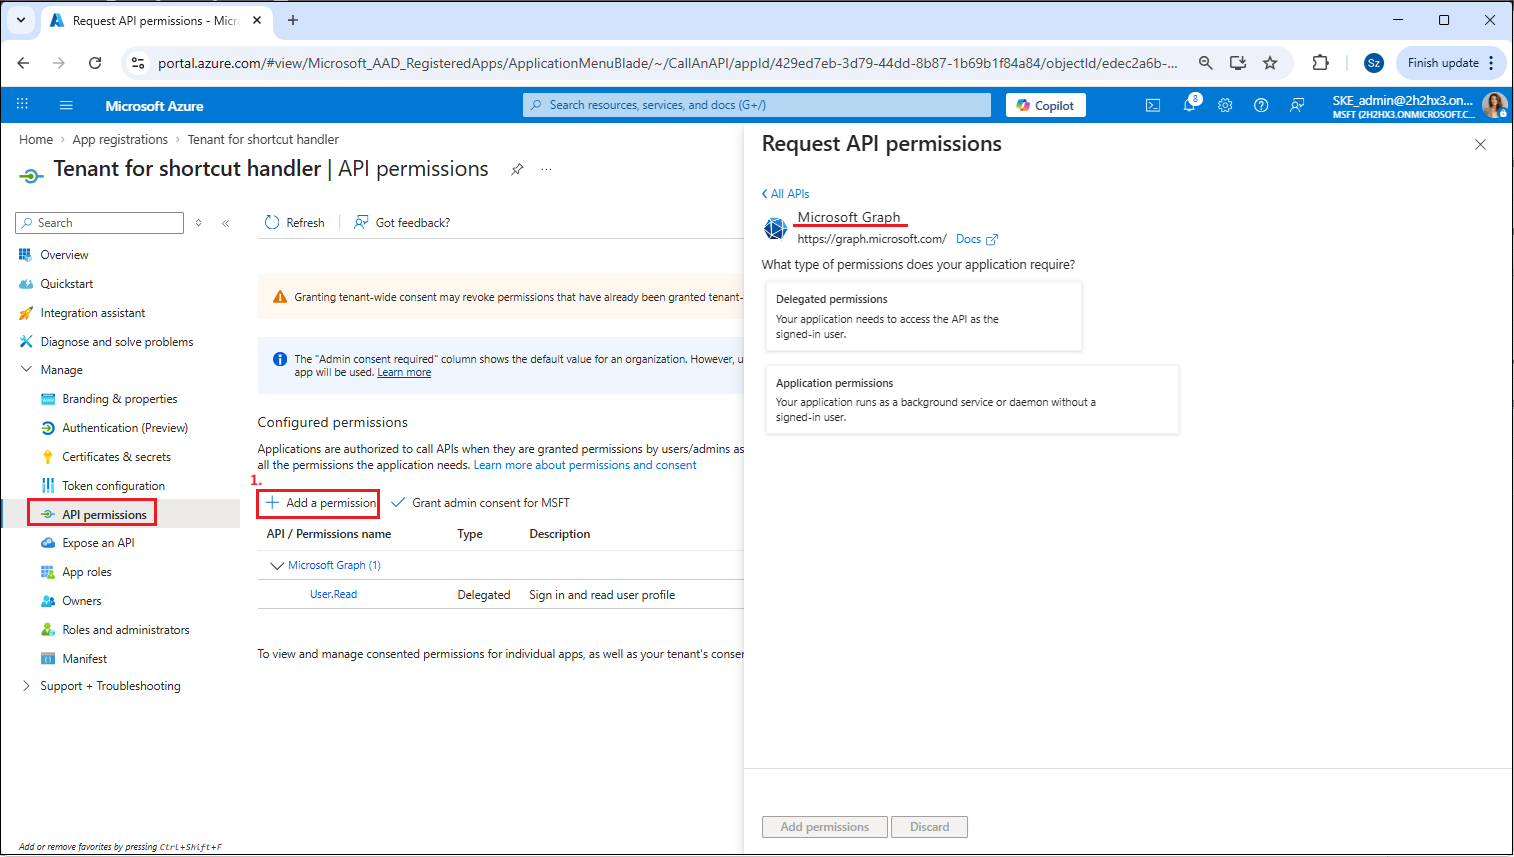Launch Cloud Shell from the top bar

[x=1153, y=105]
